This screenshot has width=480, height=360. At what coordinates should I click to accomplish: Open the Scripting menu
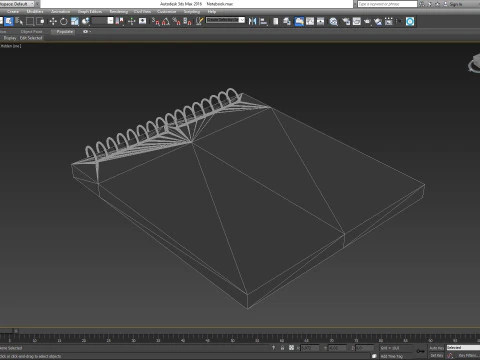tap(192, 11)
